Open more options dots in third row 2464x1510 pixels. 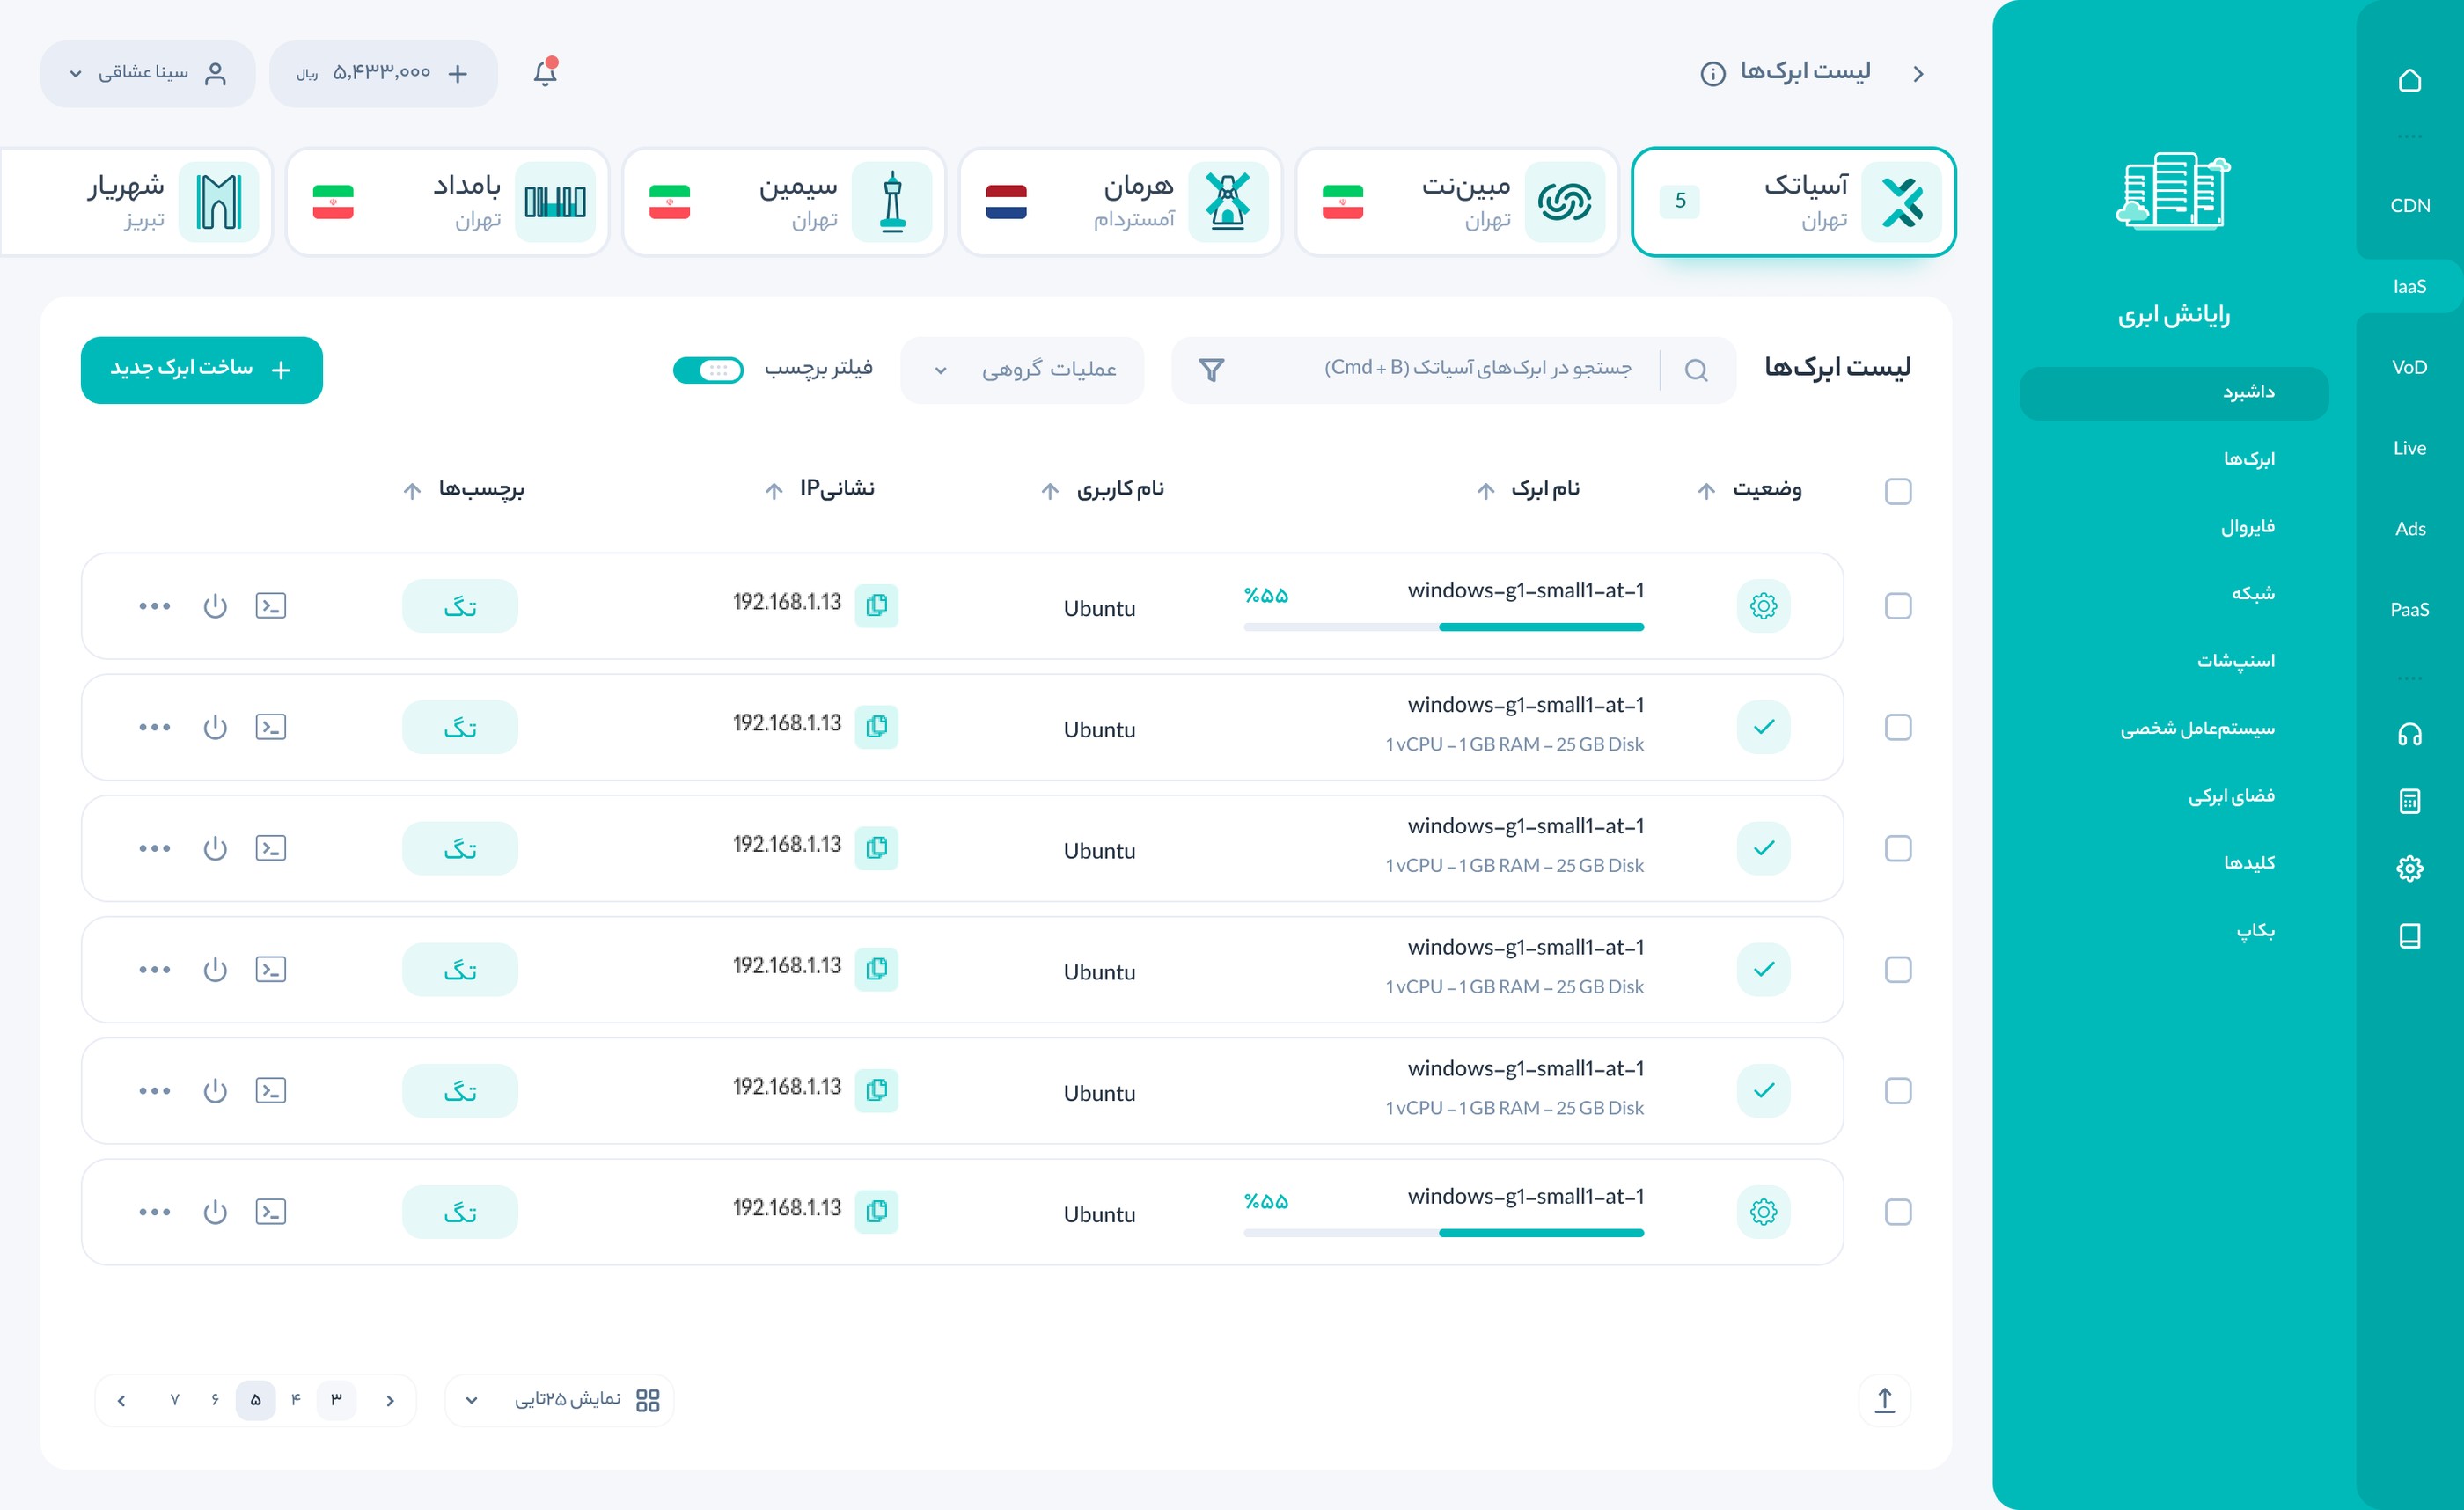[155, 848]
